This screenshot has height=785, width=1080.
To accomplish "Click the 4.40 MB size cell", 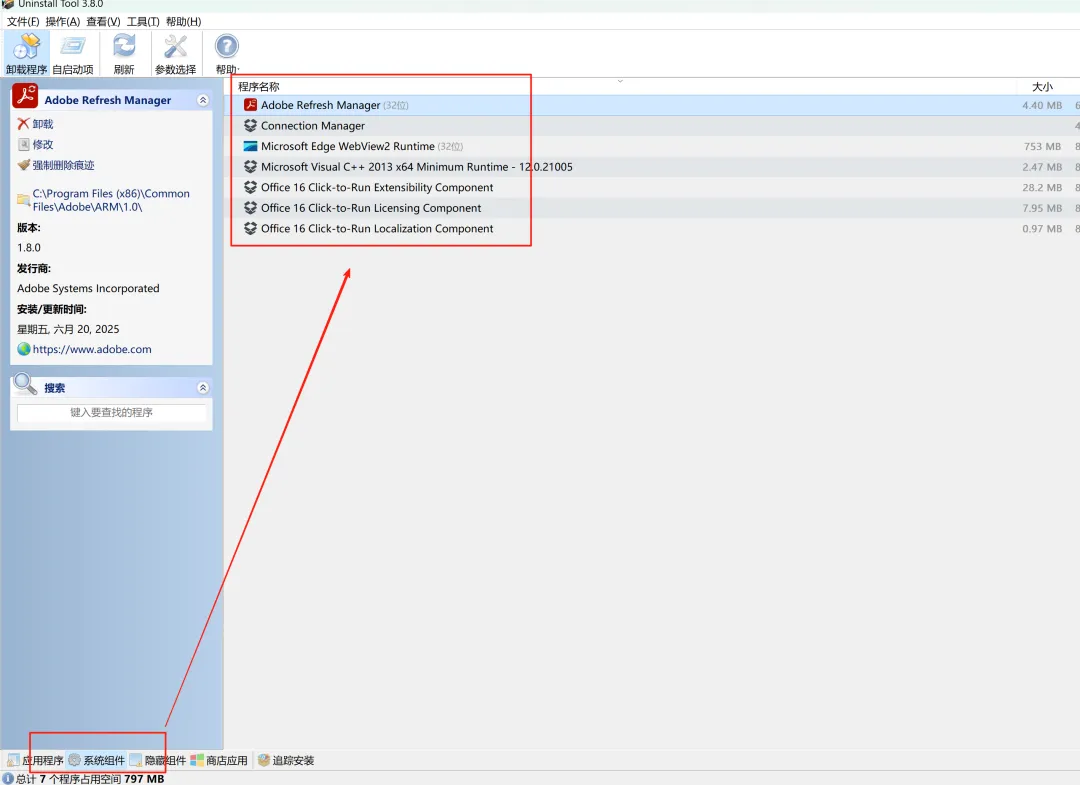I will (1041, 105).
